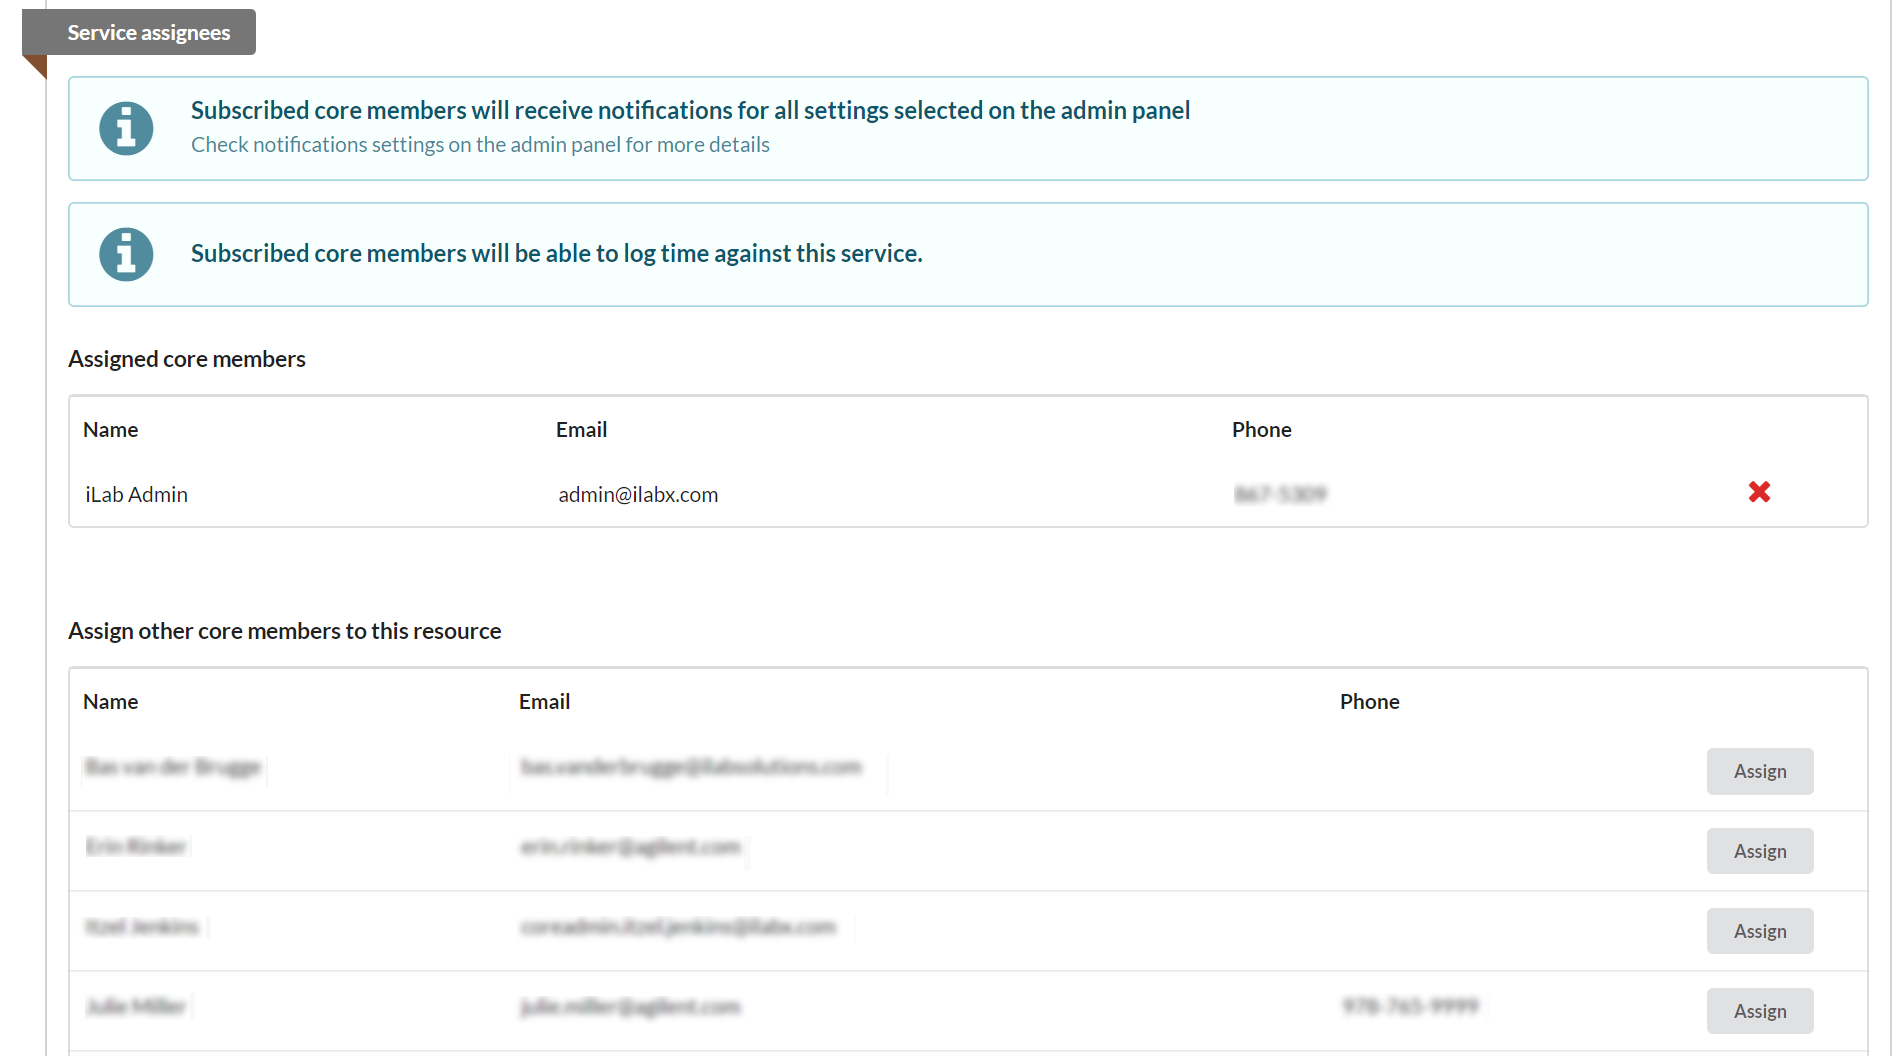Click Assign in the Julie Miller row
Screen dimensions: 1903x1056
click(1759, 1011)
